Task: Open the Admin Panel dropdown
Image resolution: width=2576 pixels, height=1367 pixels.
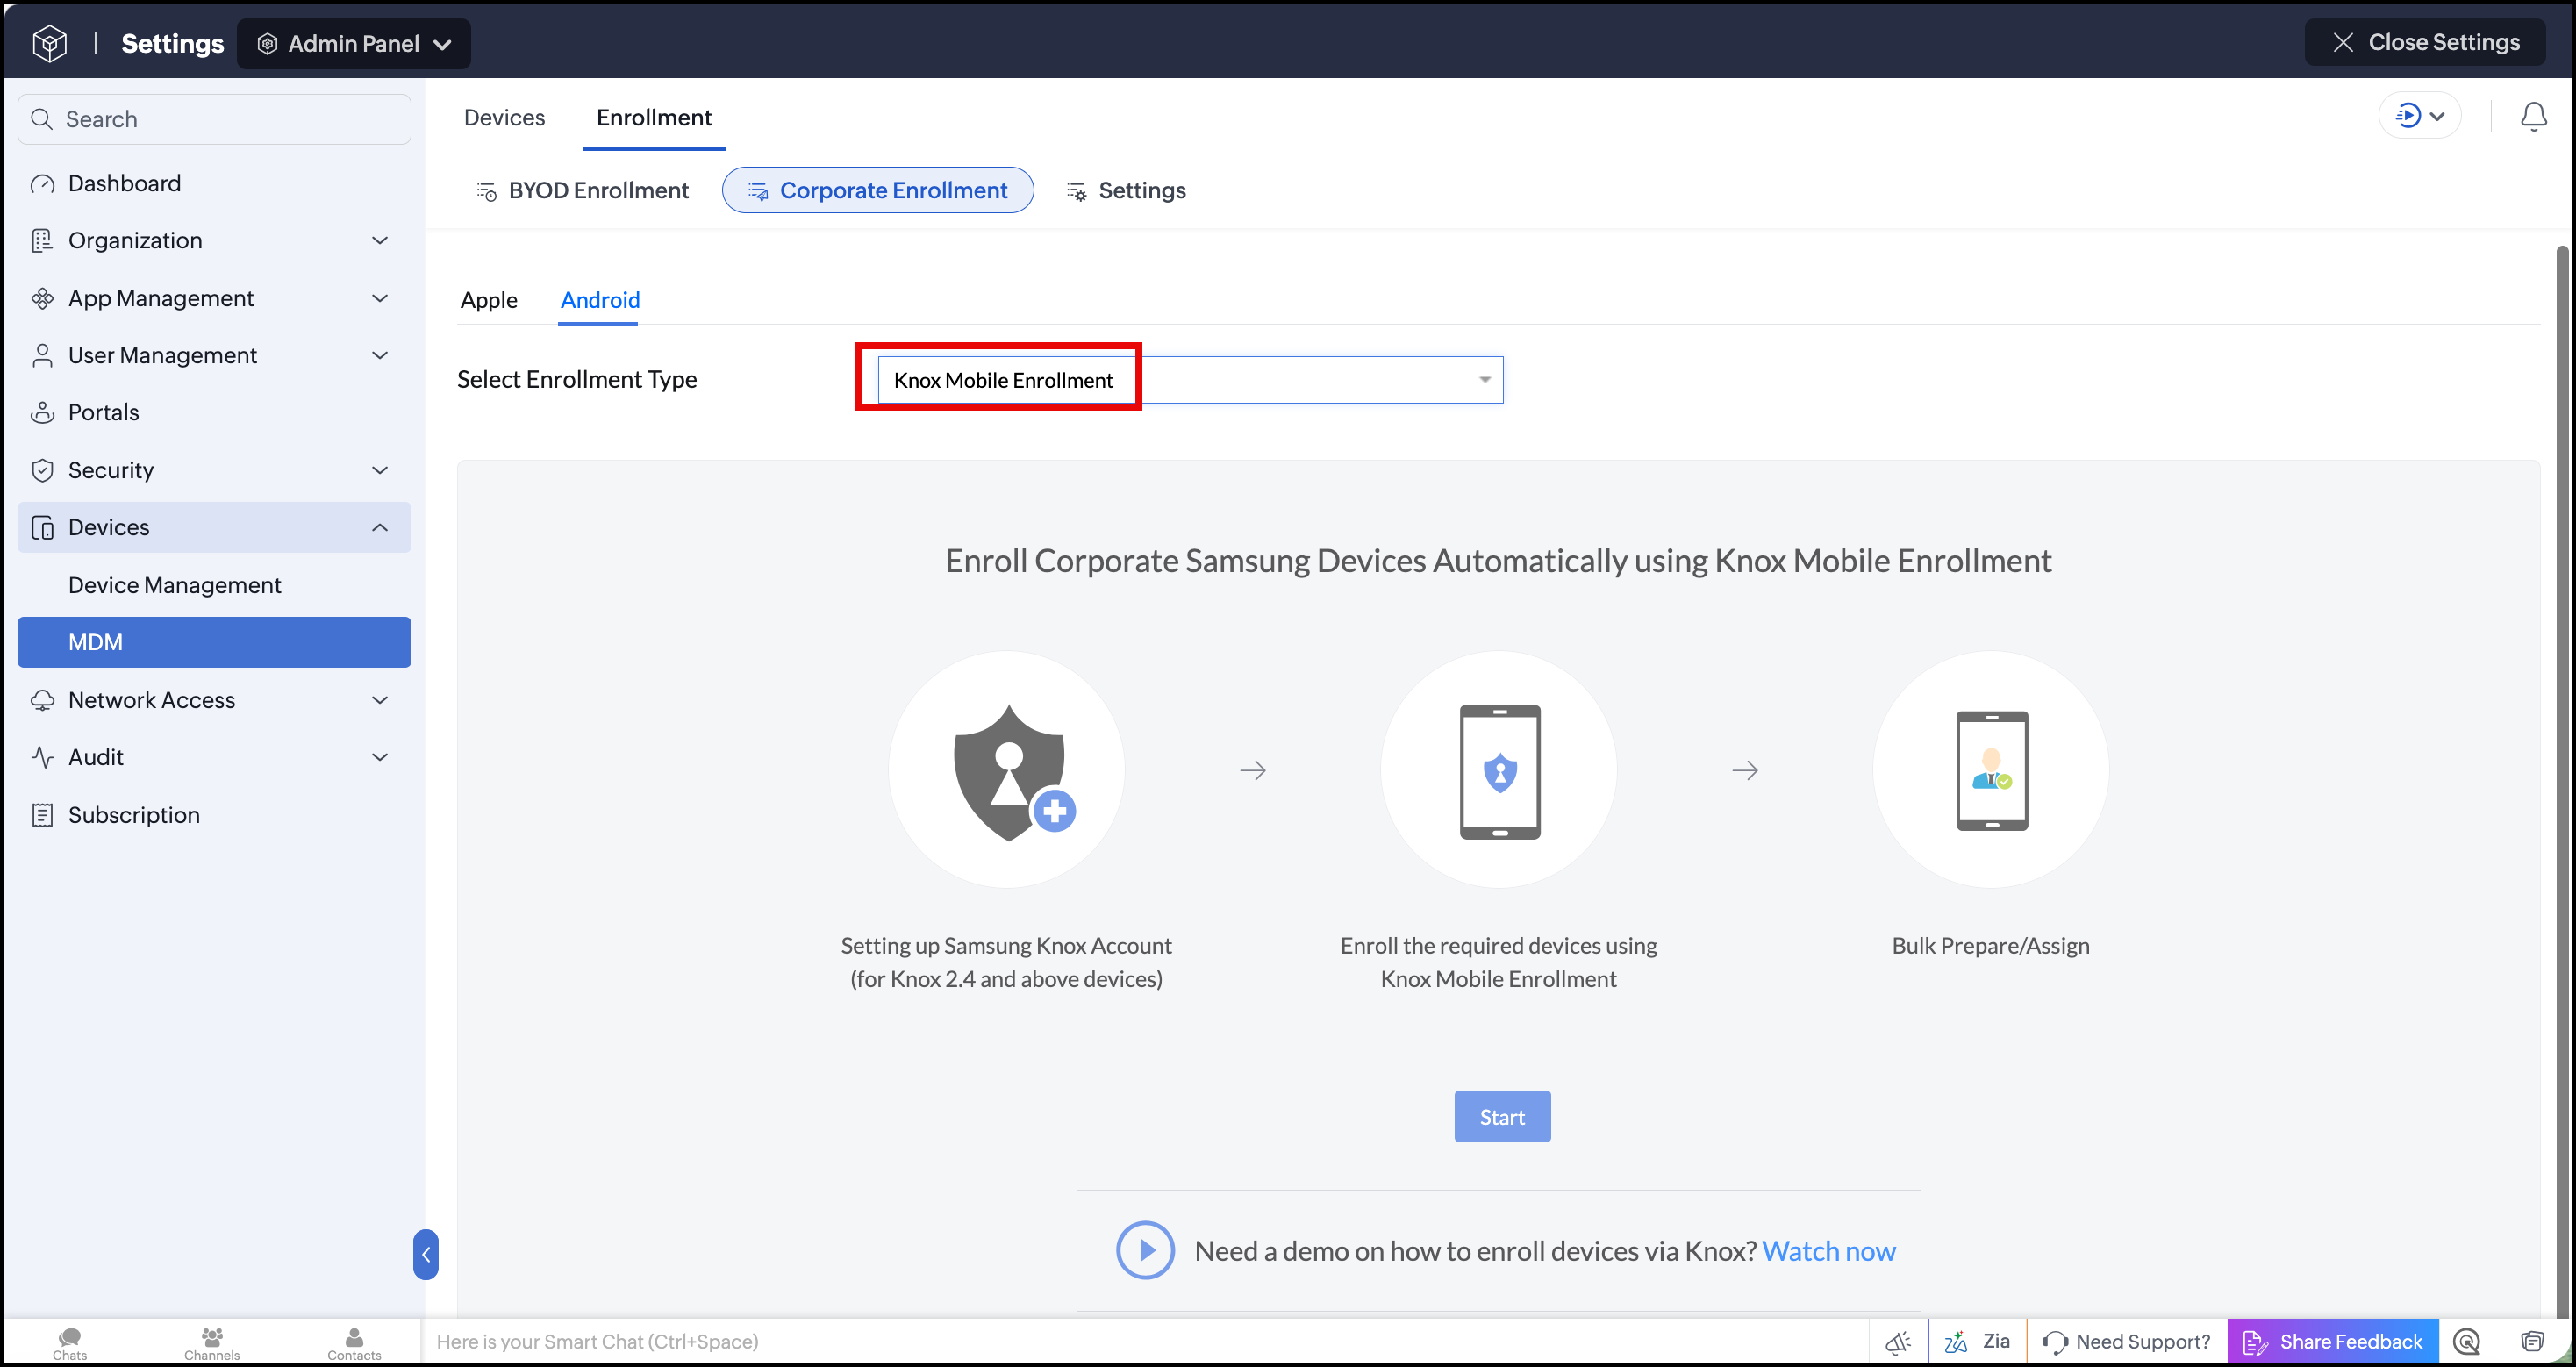Action: (x=354, y=44)
